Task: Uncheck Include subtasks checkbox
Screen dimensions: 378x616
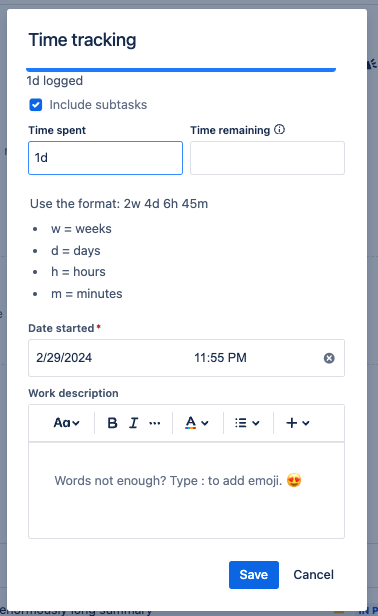Action: tap(36, 105)
